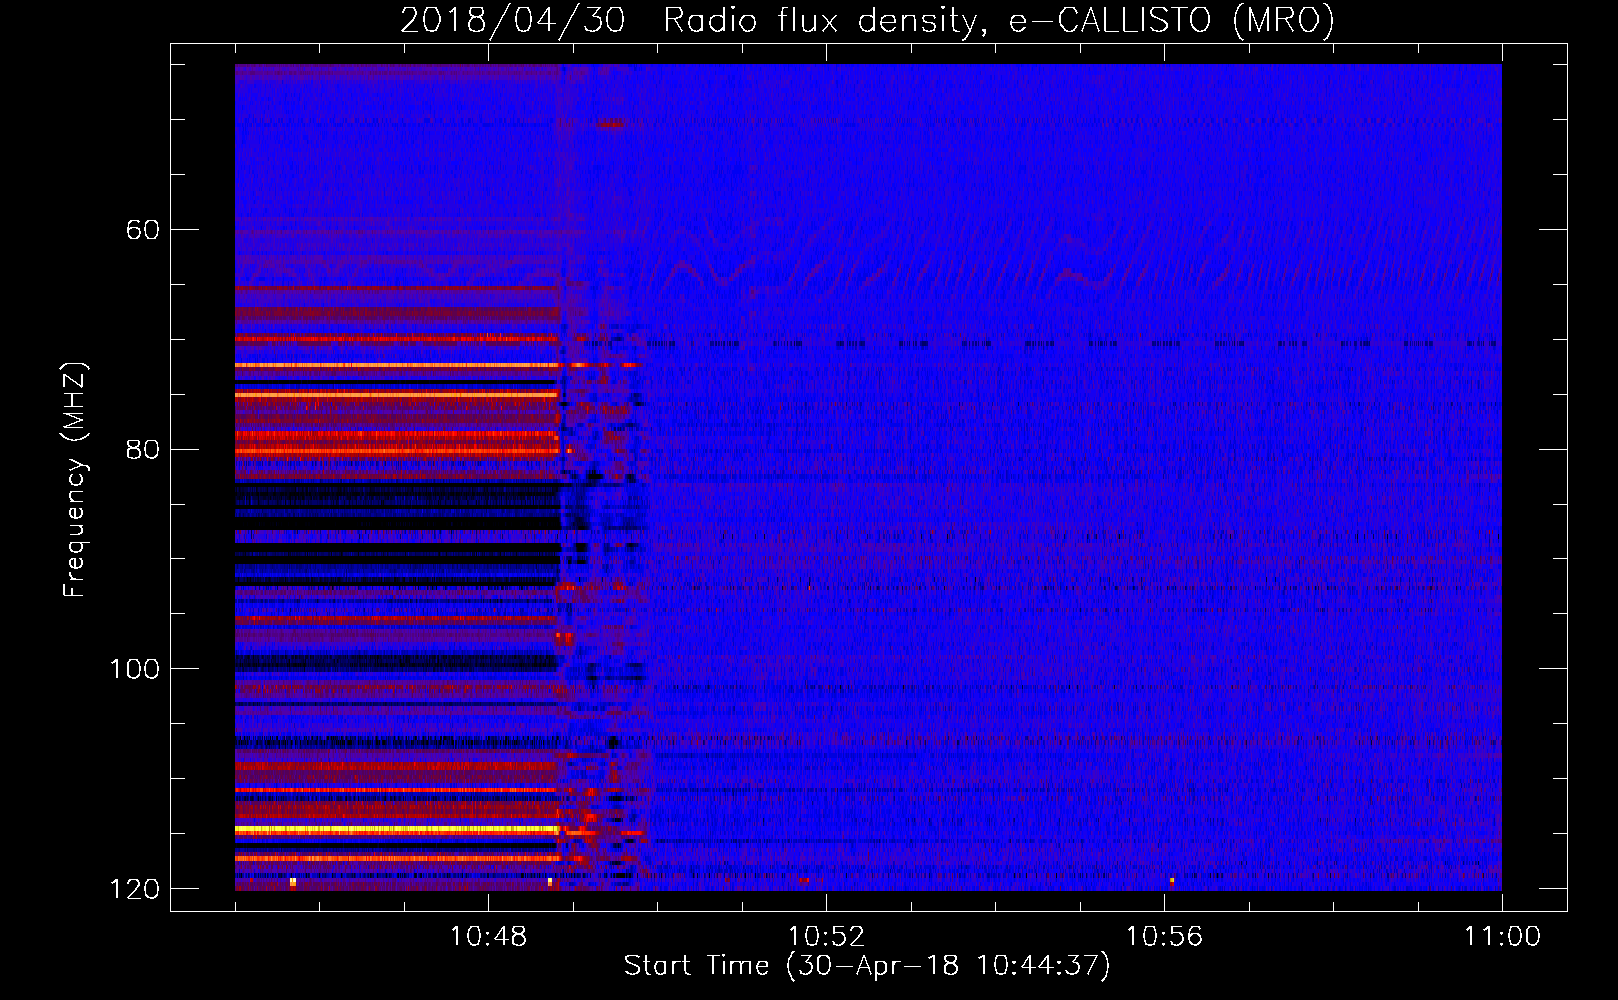Click the 100 frequency tick label
This screenshot has width=1618, height=1000.
pyautogui.click(x=135, y=669)
